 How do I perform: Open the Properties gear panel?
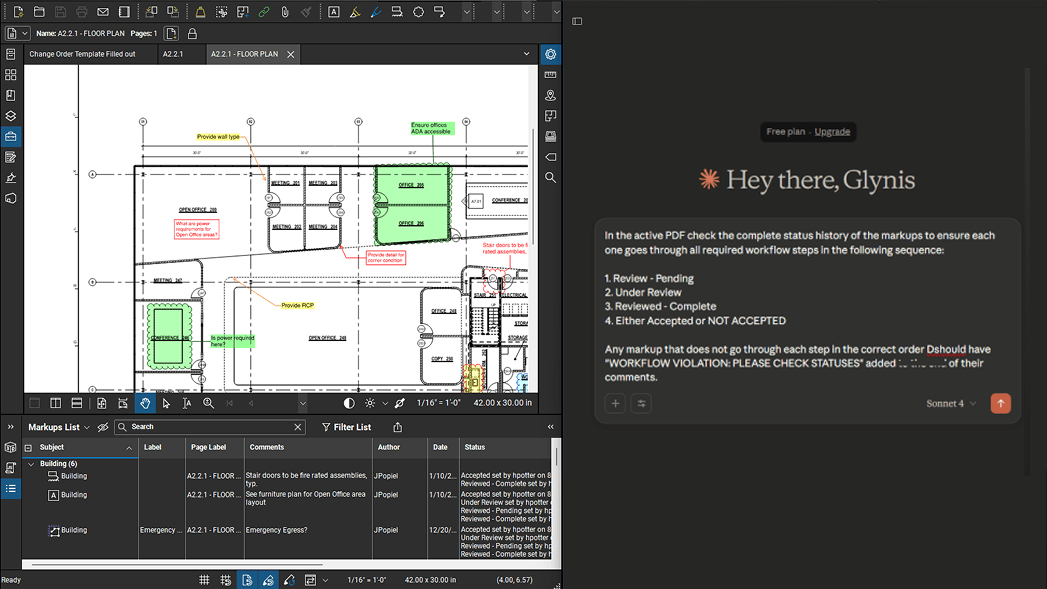click(551, 54)
